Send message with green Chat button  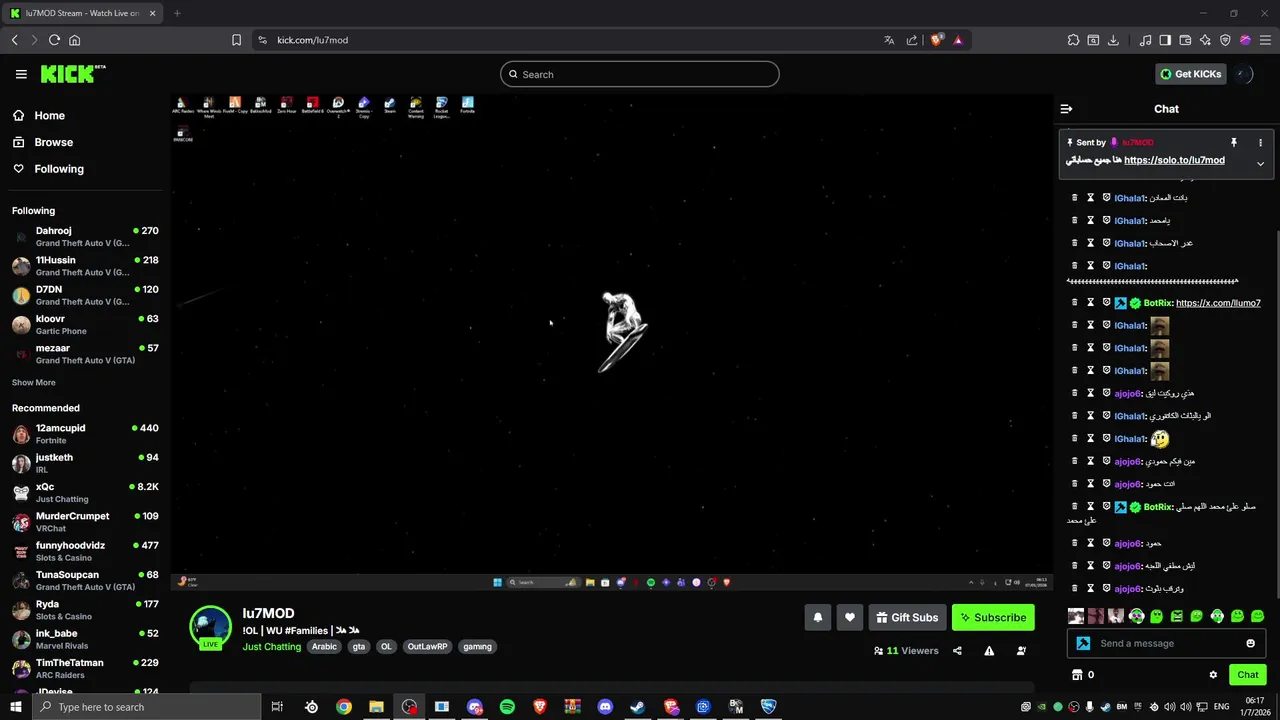[x=1247, y=675]
